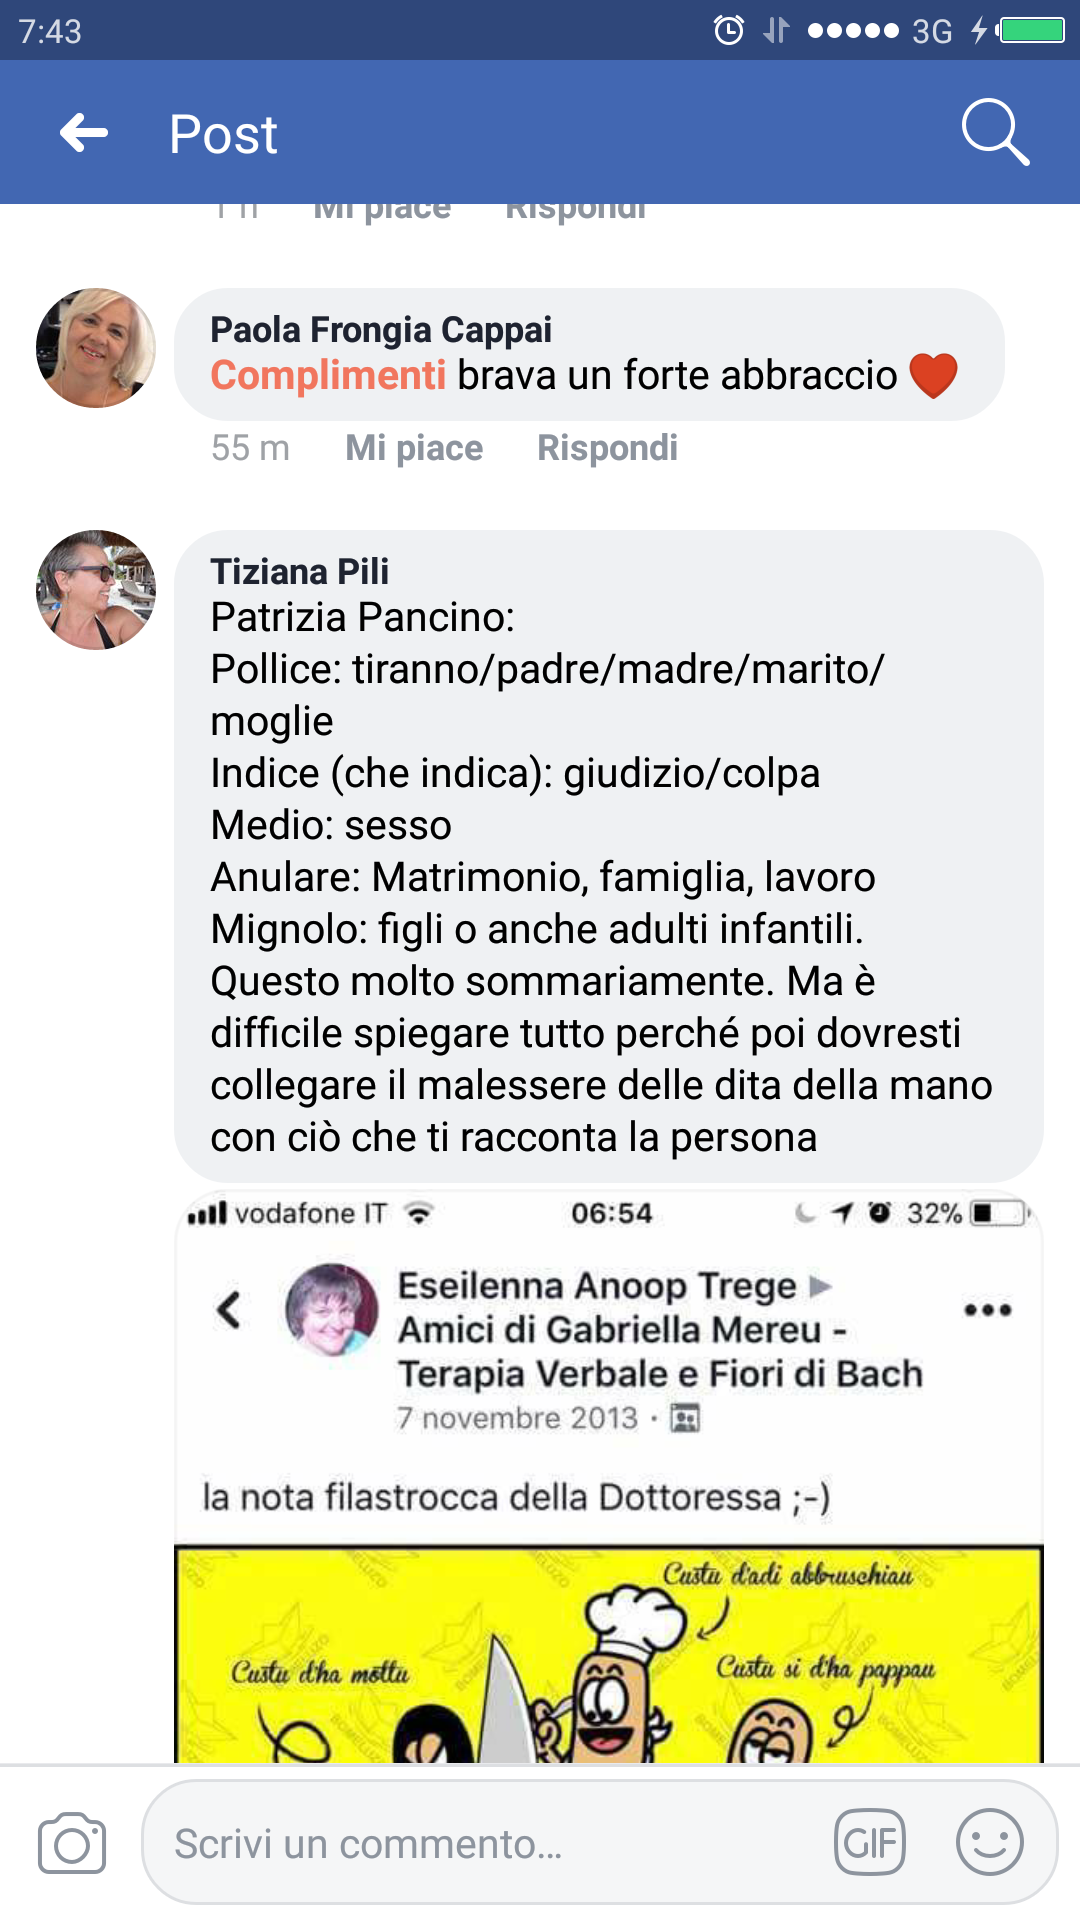Open Tiziana Pili's profile picture
The height and width of the screenshot is (1920, 1080).
[96, 590]
